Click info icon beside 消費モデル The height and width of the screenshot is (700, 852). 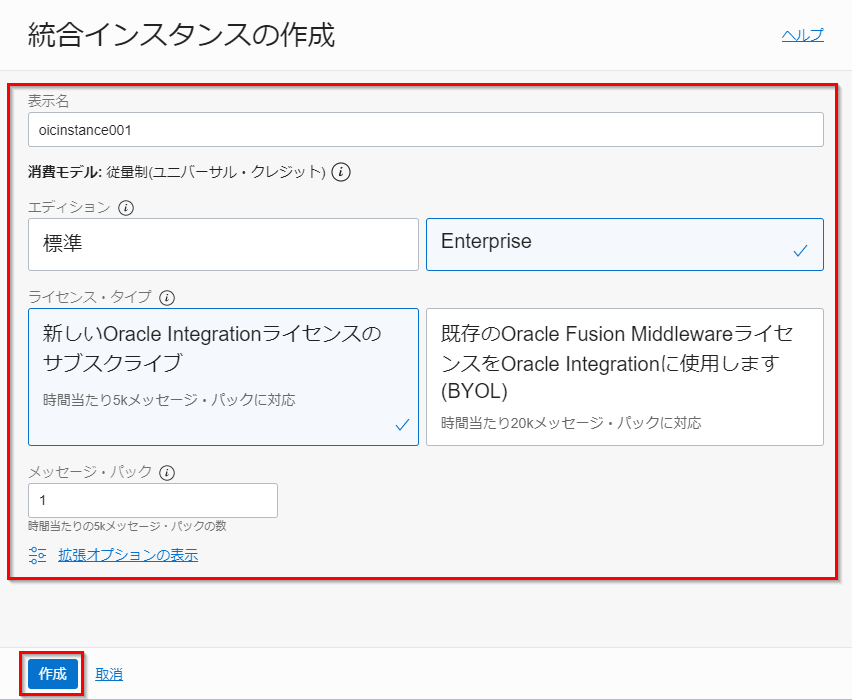pos(341,172)
